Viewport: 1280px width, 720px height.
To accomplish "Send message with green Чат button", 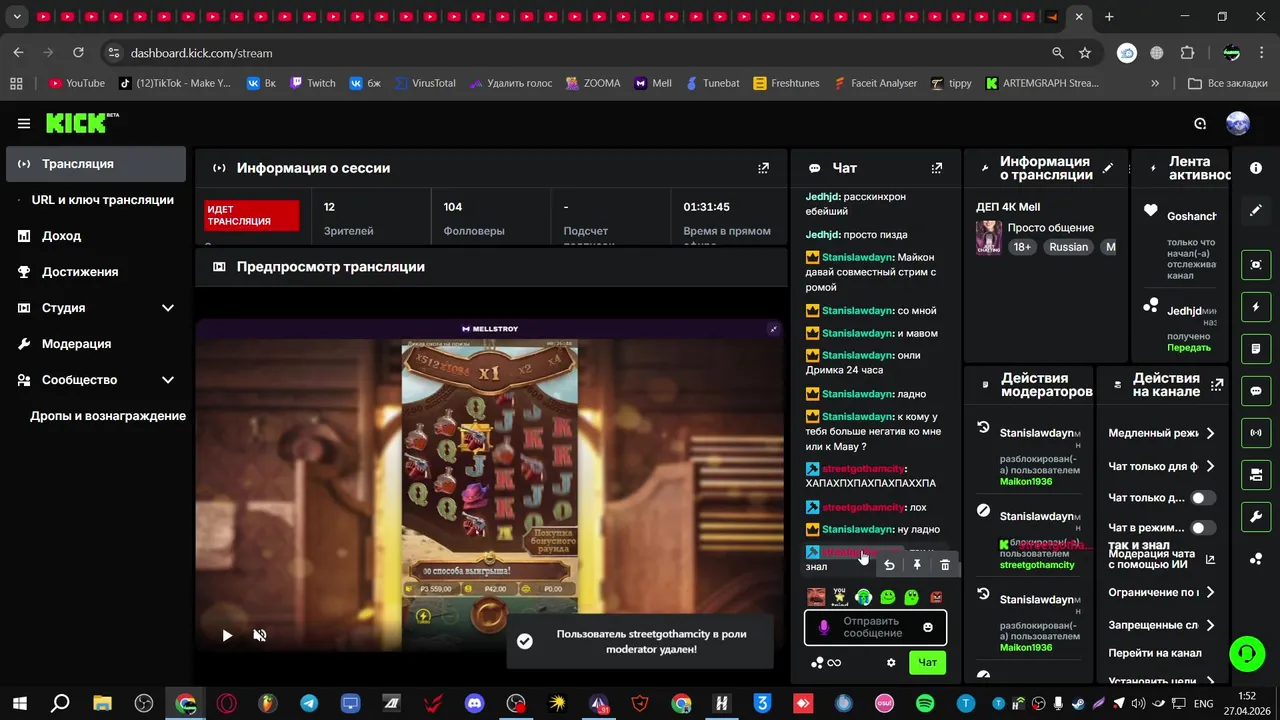I will tap(927, 662).
